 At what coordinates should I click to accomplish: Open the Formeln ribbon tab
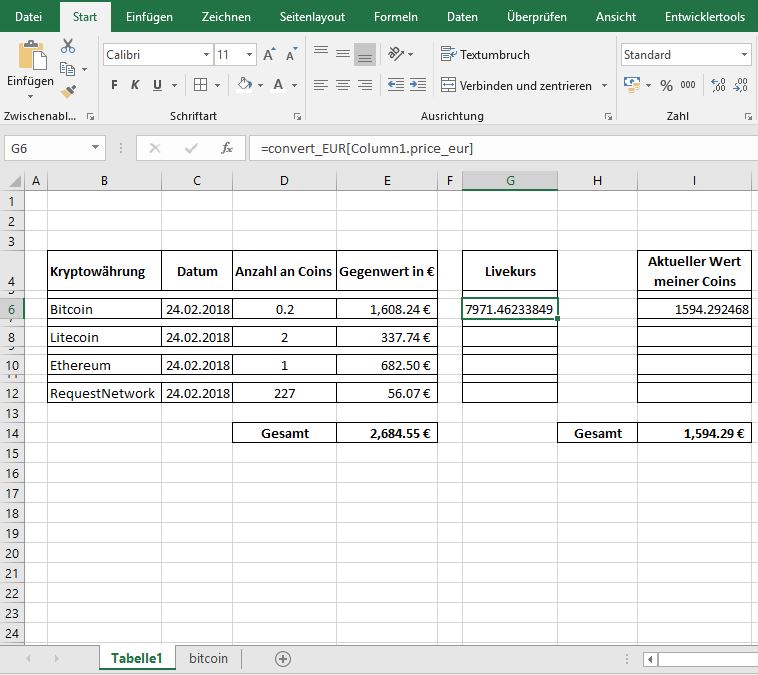click(396, 17)
